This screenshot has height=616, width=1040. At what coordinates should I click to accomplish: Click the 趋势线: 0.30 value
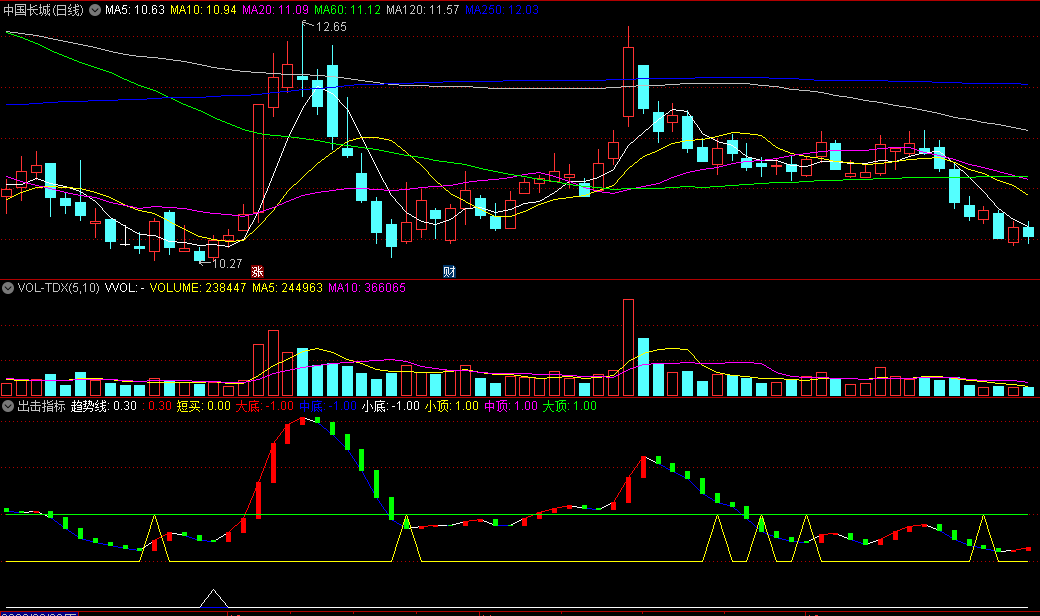103,406
